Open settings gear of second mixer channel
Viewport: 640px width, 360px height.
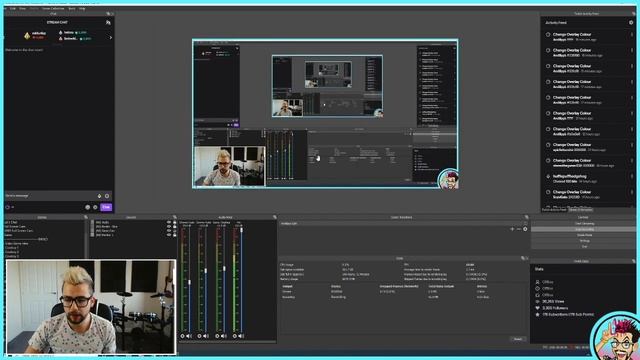[x=200, y=336]
